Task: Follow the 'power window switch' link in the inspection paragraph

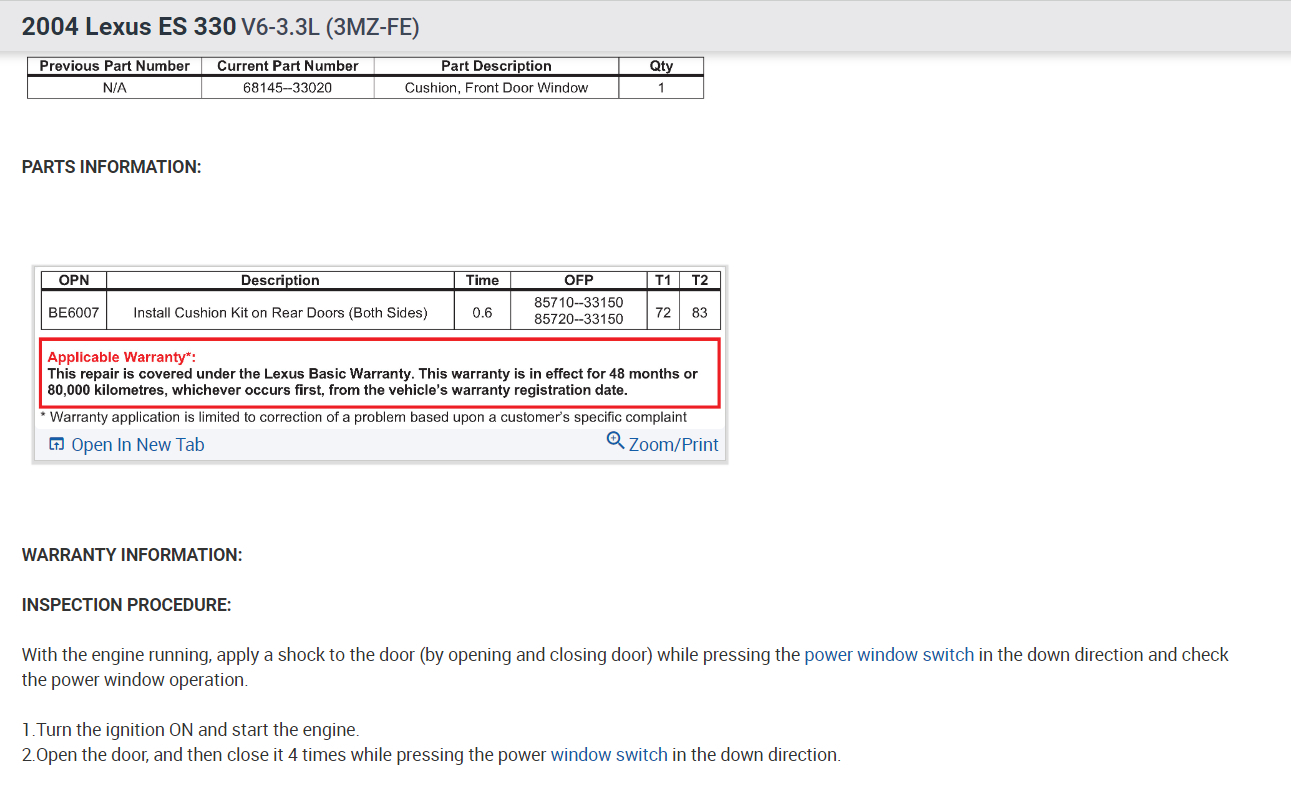Action: click(x=889, y=655)
